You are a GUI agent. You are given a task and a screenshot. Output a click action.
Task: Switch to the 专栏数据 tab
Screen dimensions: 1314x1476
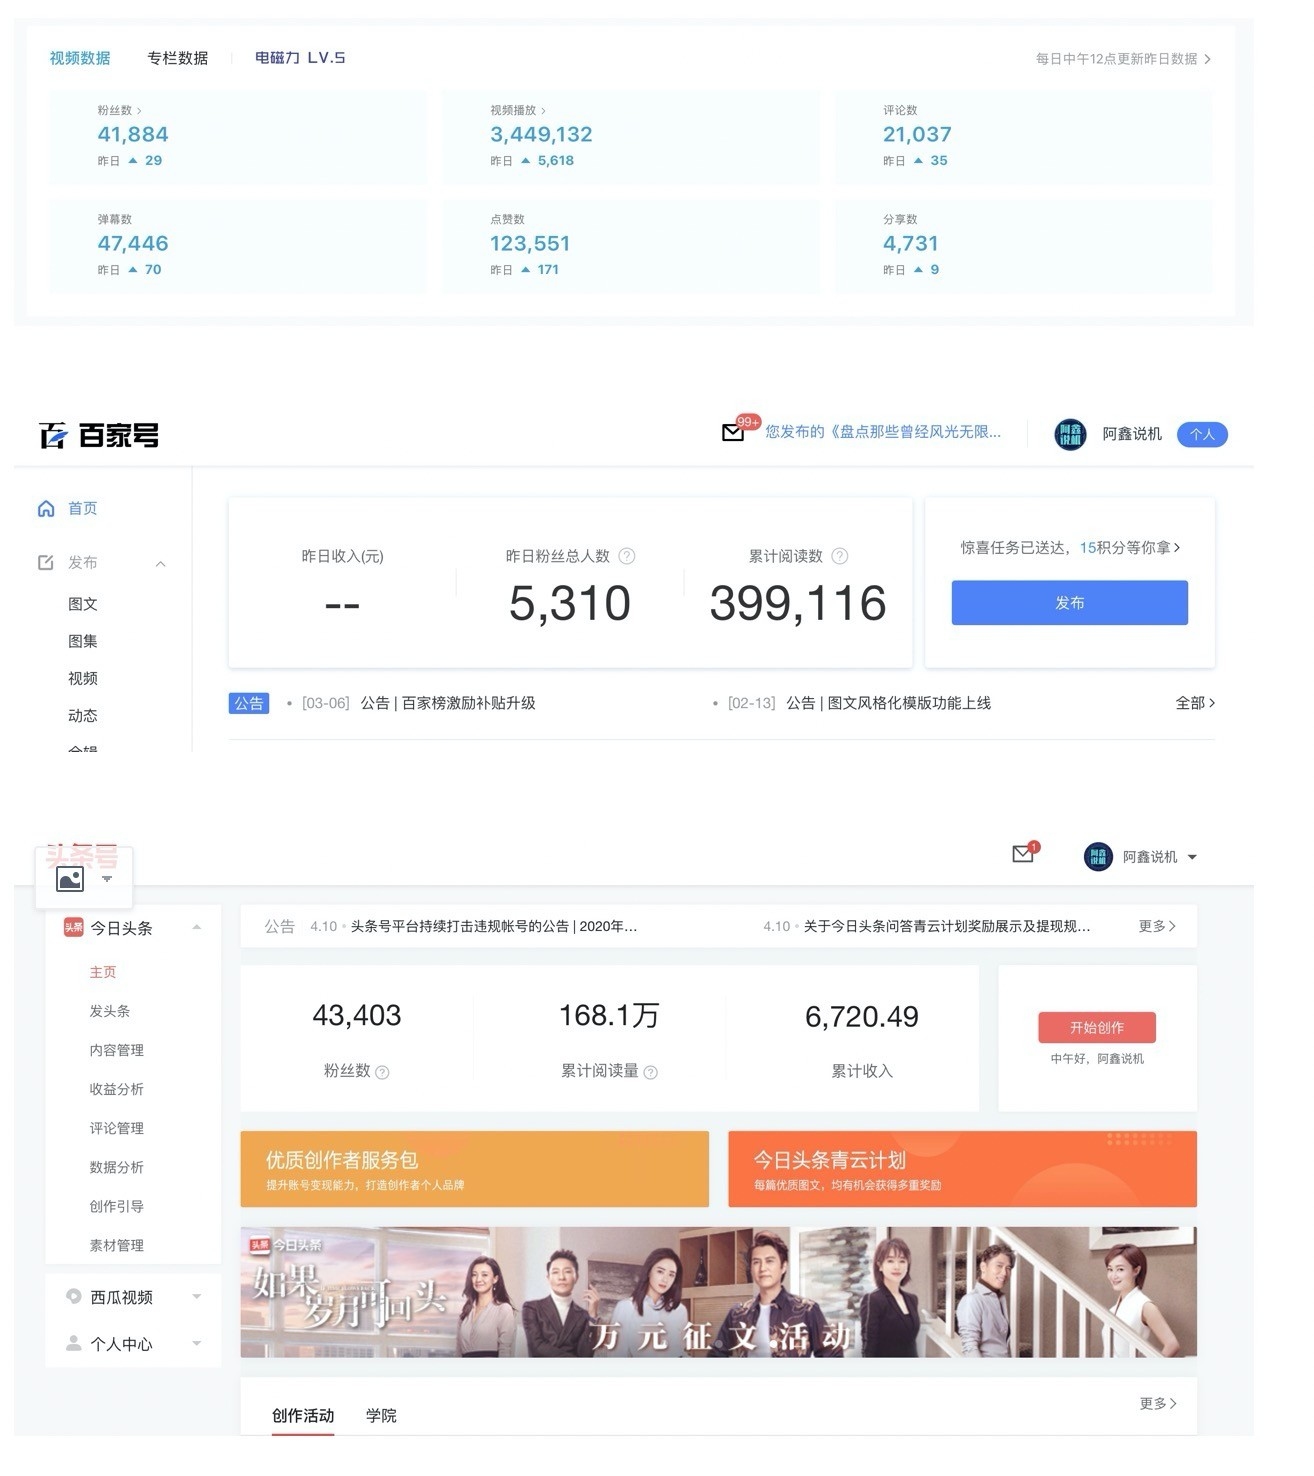(178, 58)
